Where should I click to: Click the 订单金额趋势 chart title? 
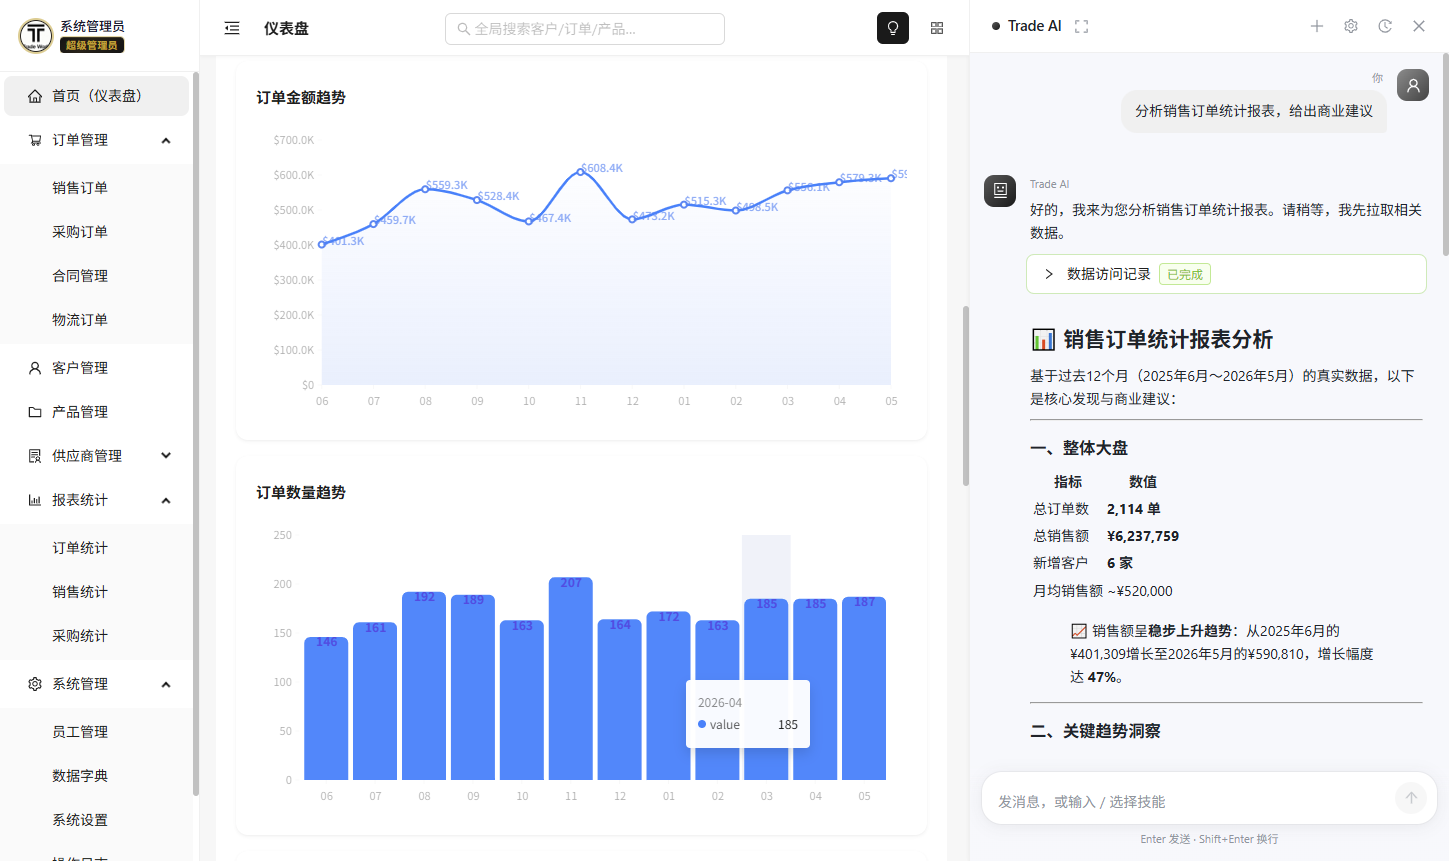coord(301,97)
